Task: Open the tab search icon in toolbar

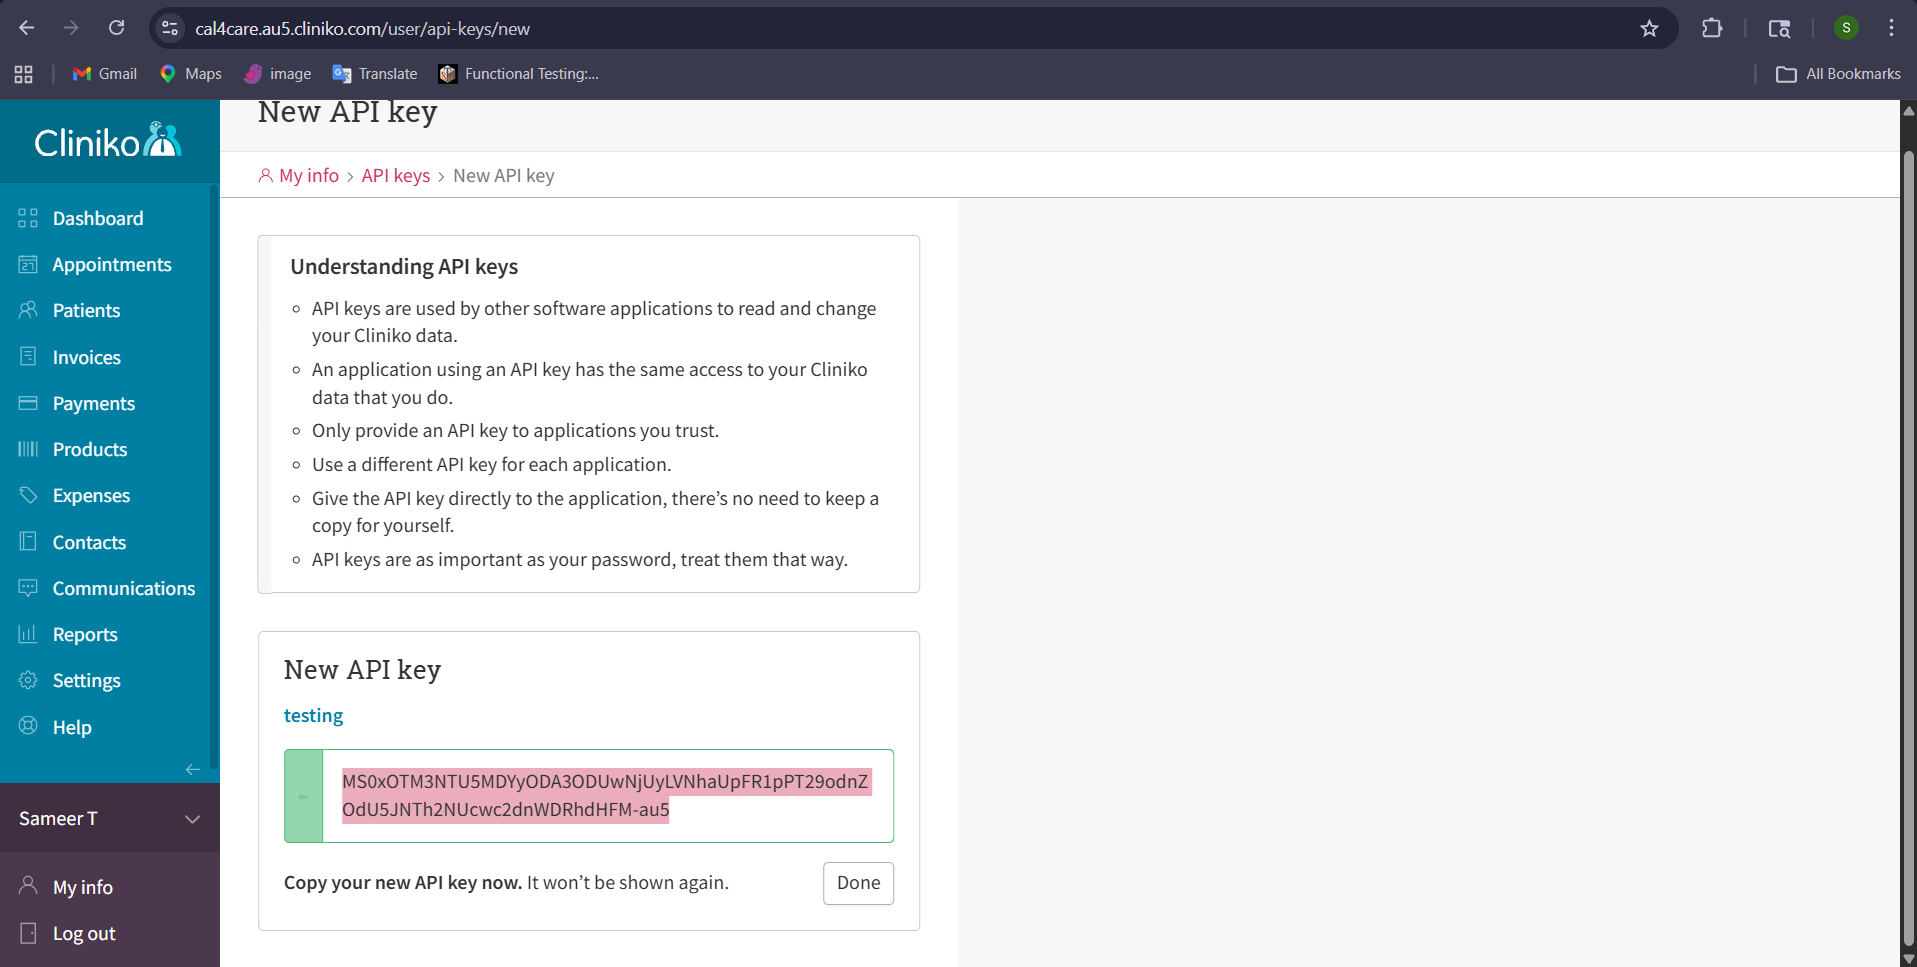Action: click(x=1779, y=29)
